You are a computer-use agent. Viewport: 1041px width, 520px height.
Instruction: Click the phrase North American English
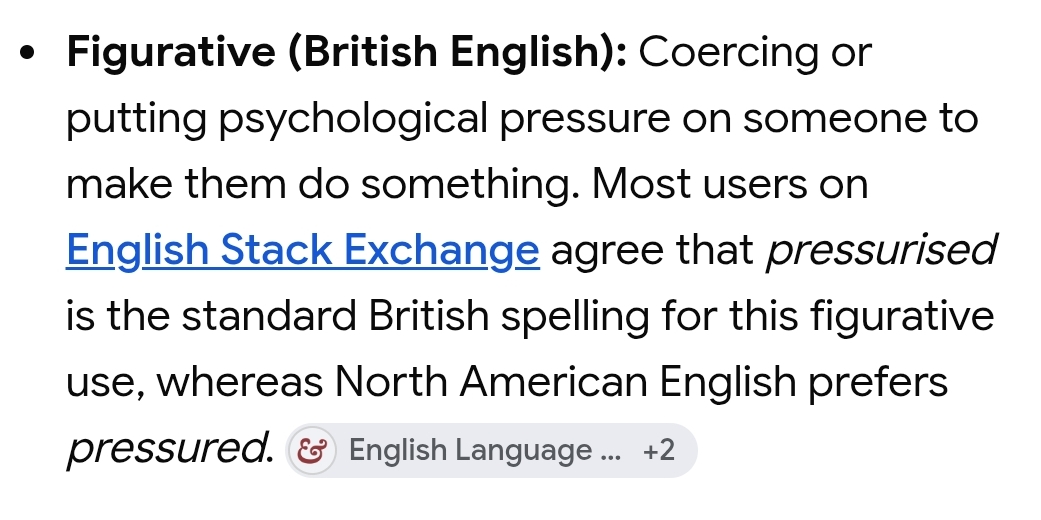(565, 383)
